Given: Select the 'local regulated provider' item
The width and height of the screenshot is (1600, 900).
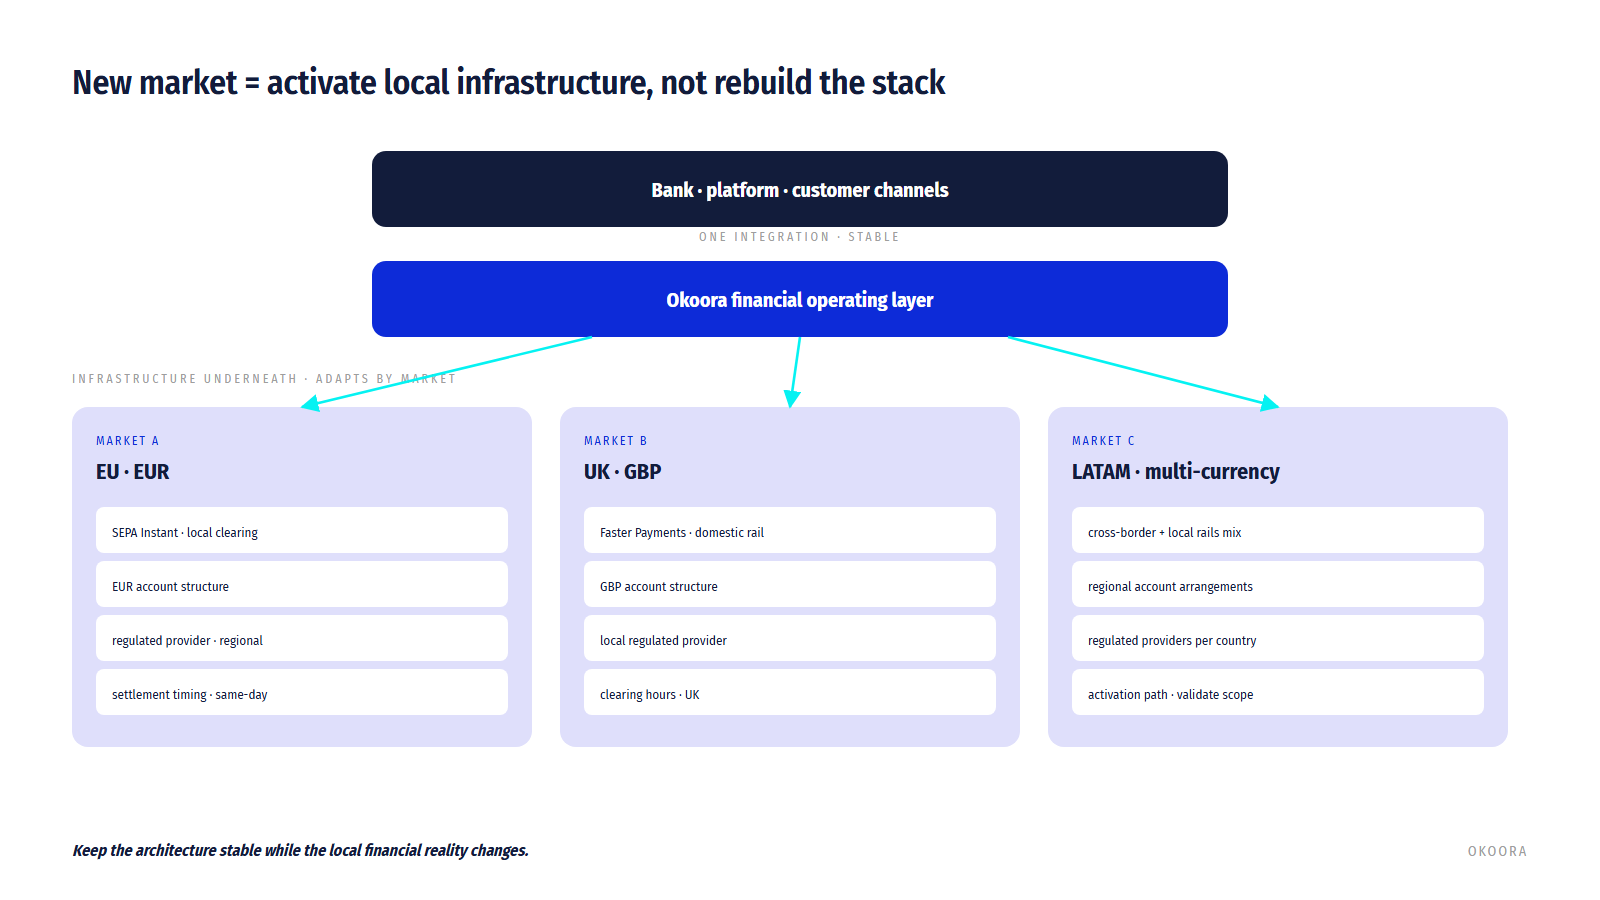Looking at the screenshot, I should [x=790, y=638].
